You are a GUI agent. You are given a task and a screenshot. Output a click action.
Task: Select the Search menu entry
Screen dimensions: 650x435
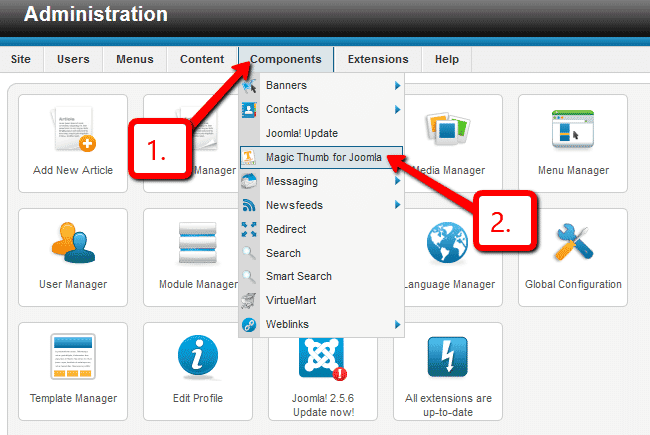tap(321, 253)
